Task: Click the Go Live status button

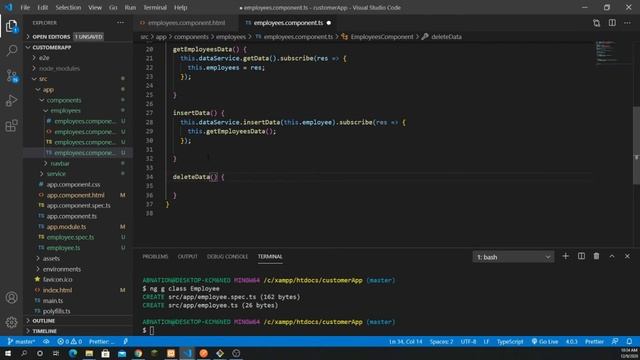Action: click(545, 342)
